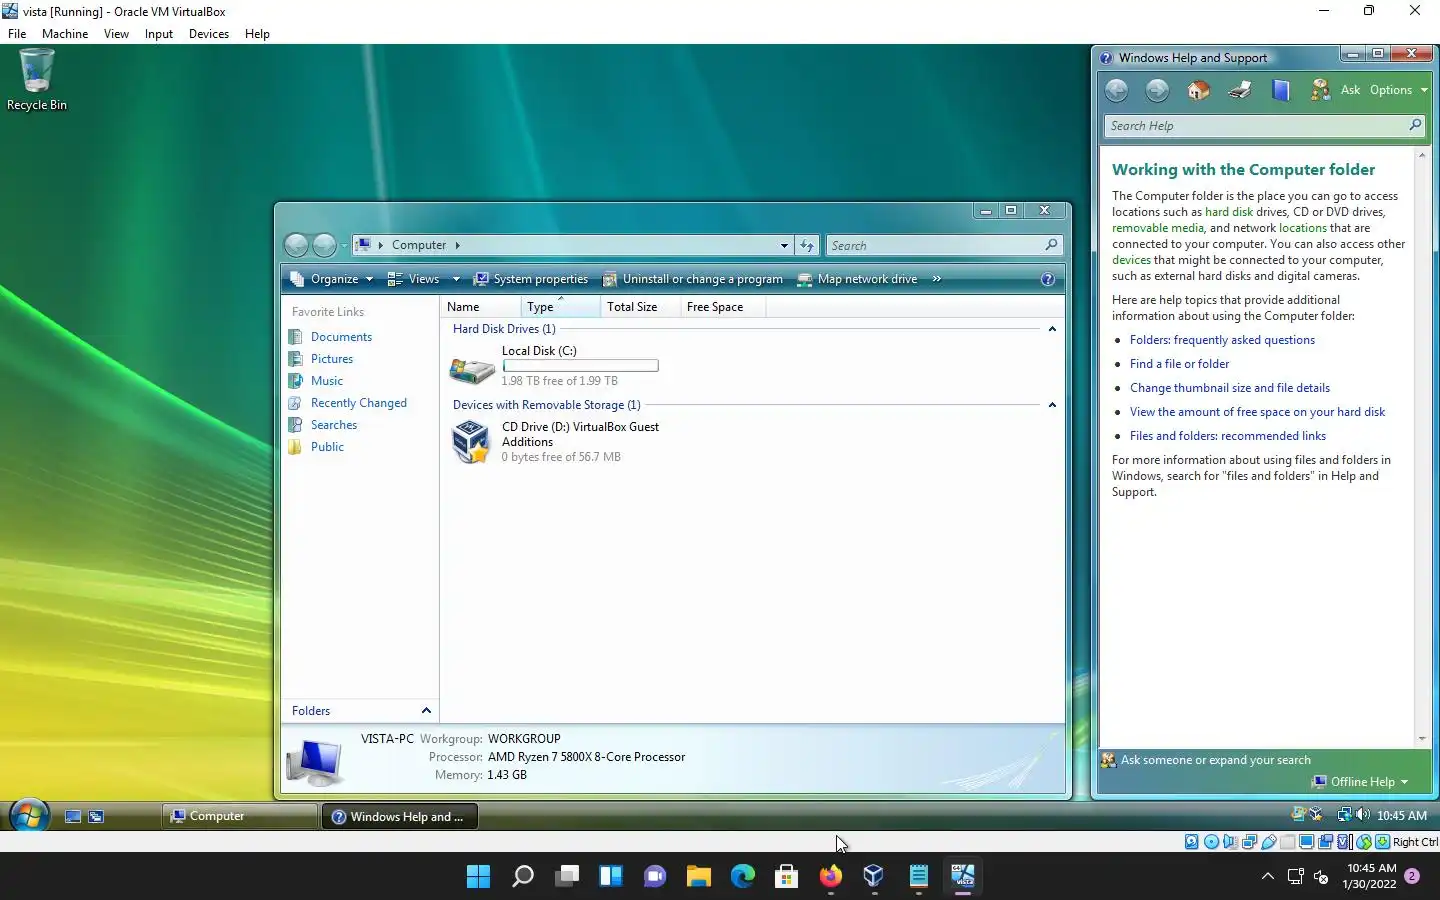Viewport: 1440px width, 900px height.
Task: Click Local Disk (C:) free space bar
Action: pyautogui.click(x=580, y=366)
